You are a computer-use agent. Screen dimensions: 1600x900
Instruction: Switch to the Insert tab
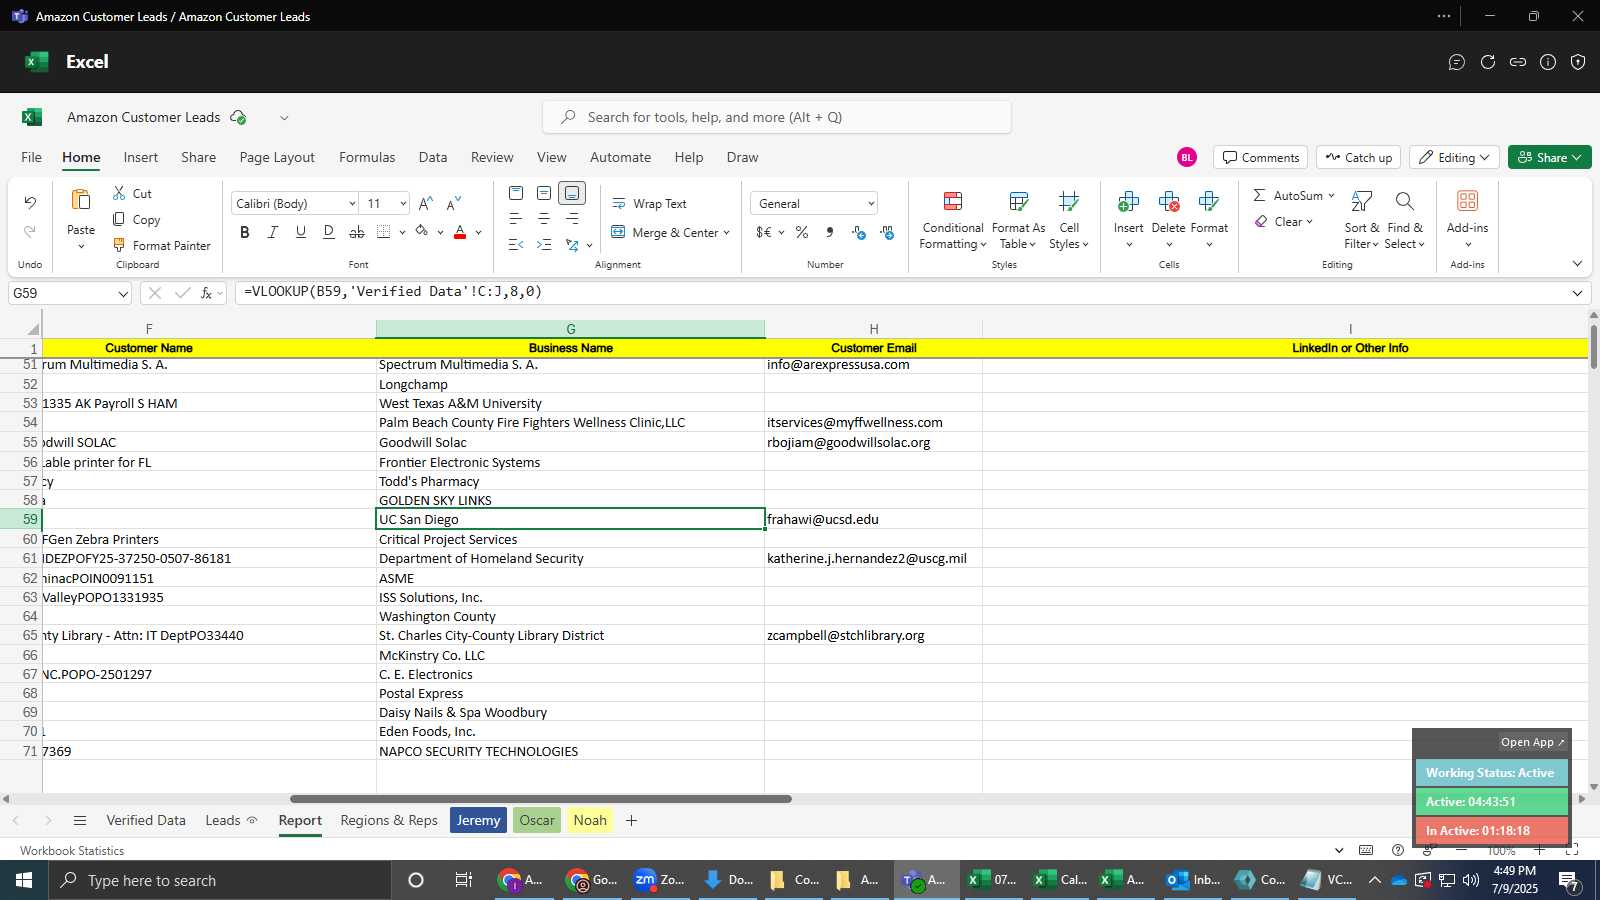tap(141, 157)
